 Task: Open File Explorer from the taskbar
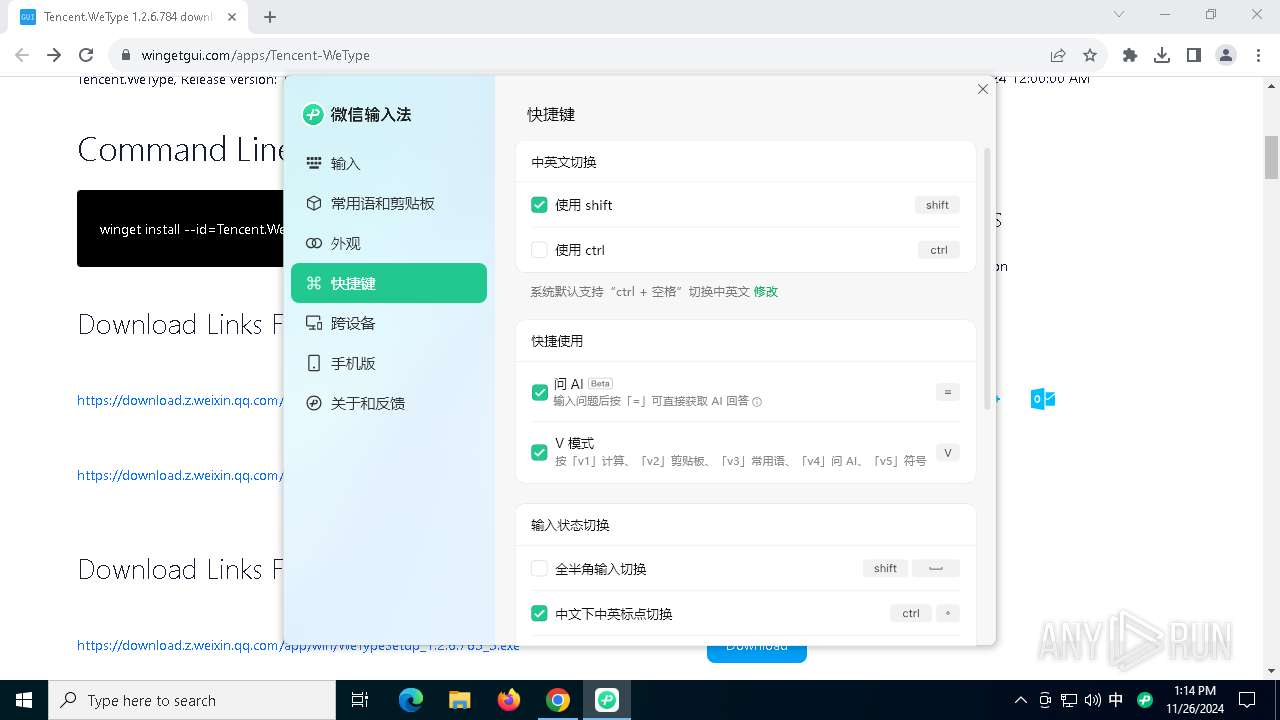click(x=460, y=700)
